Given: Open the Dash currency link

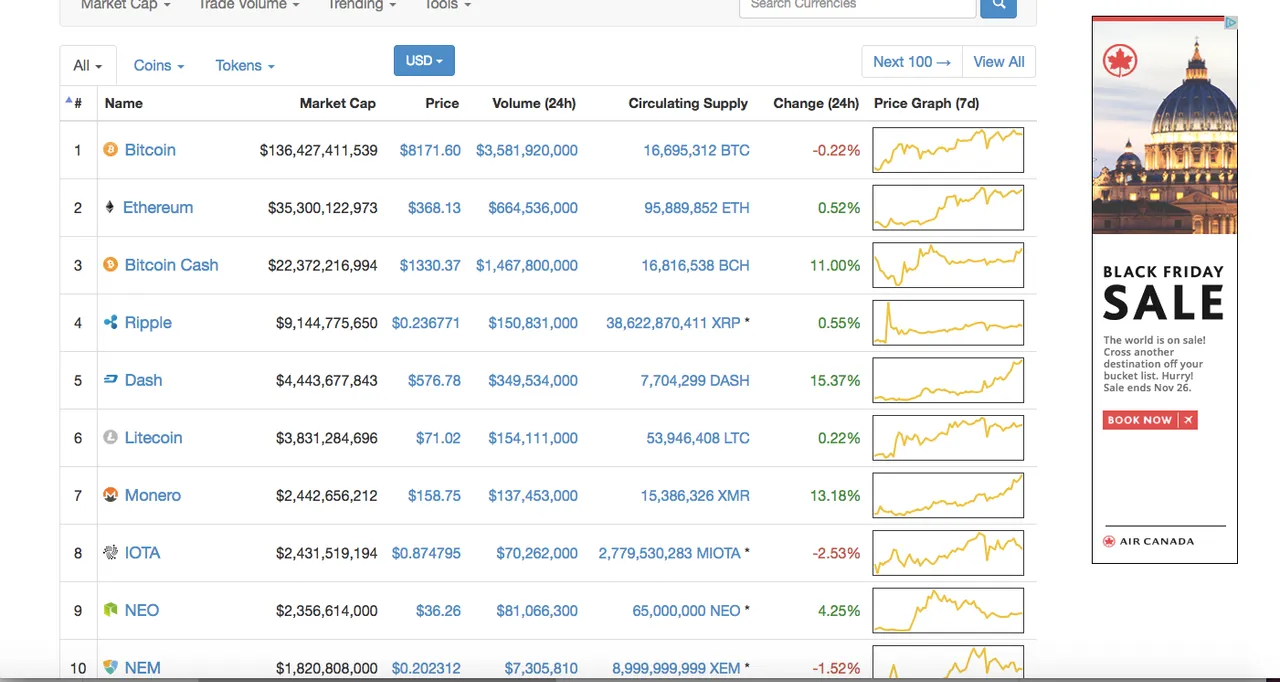Looking at the screenshot, I should 143,380.
